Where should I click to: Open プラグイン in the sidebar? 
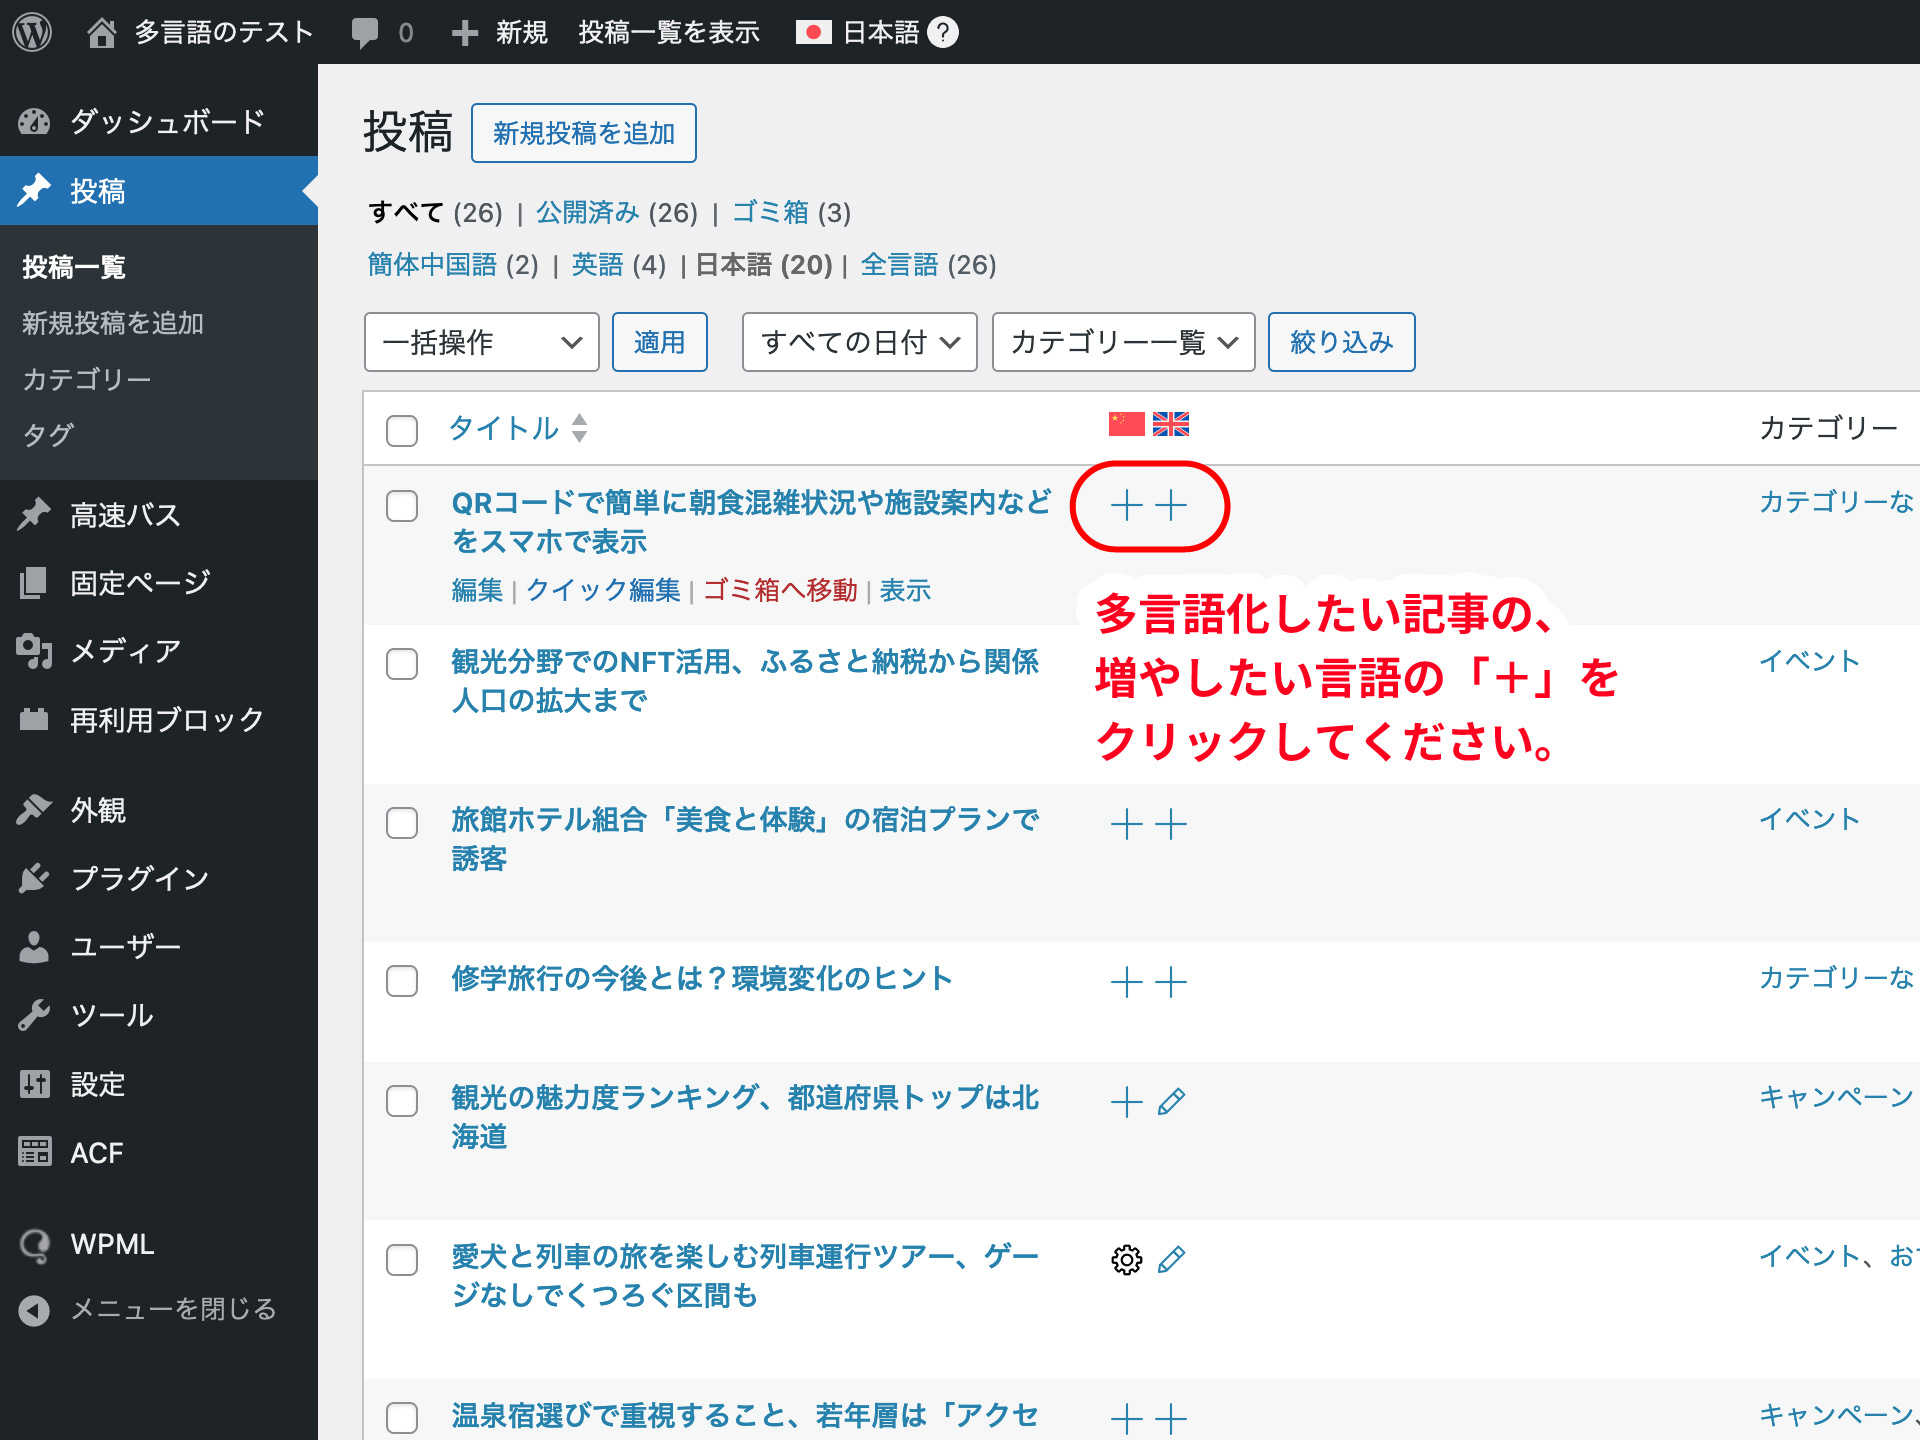139,878
